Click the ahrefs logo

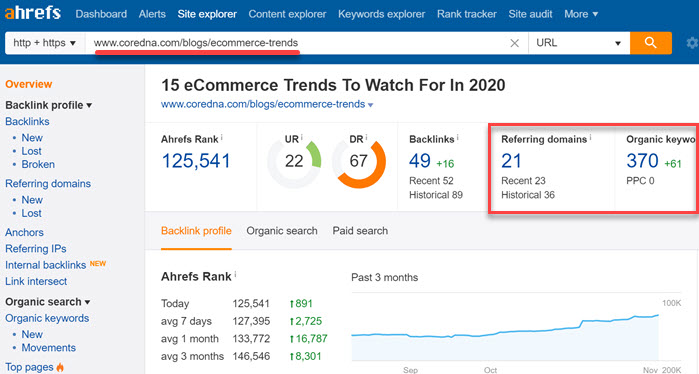tap(33, 12)
